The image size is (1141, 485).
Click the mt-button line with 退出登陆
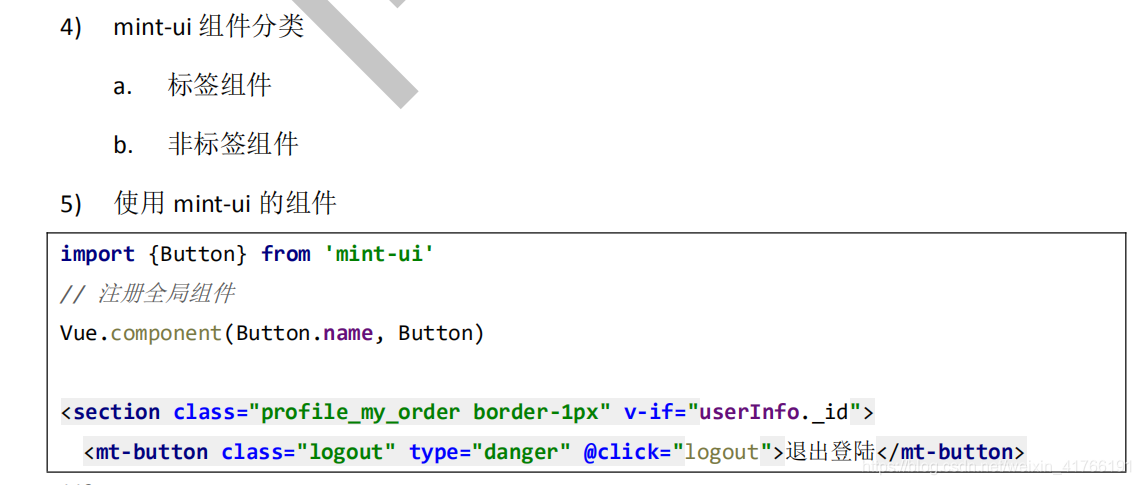[554, 452]
